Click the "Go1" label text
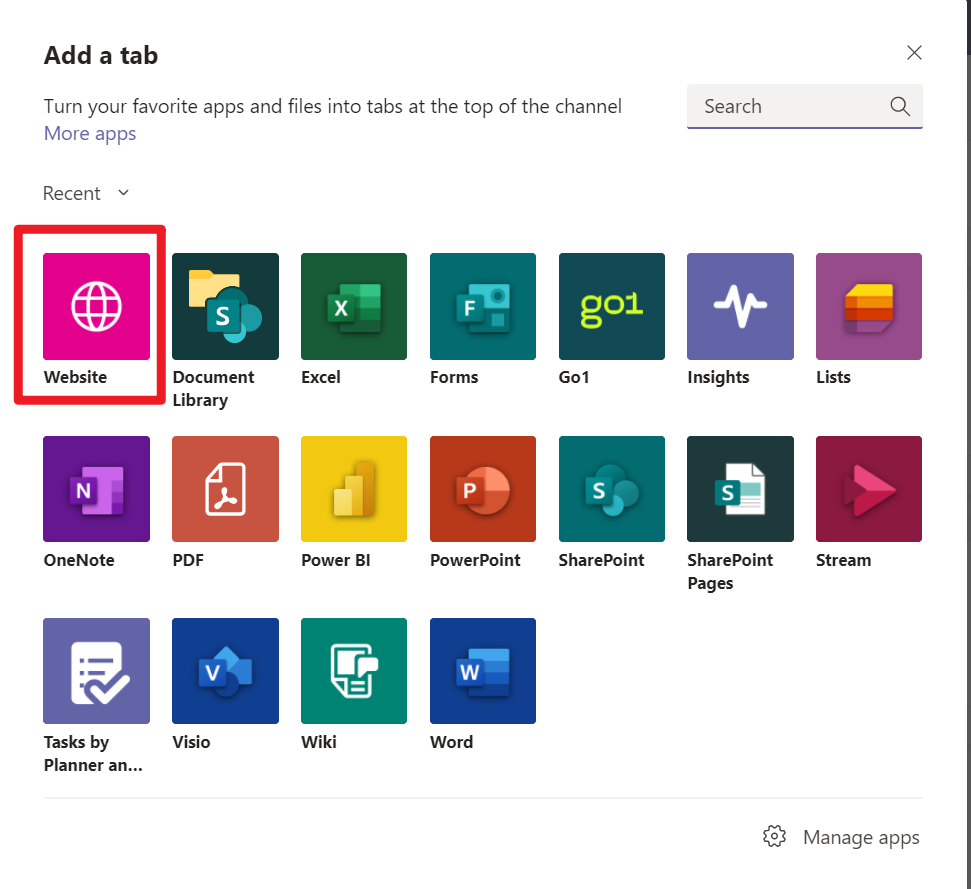The image size is (971, 889). point(573,377)
